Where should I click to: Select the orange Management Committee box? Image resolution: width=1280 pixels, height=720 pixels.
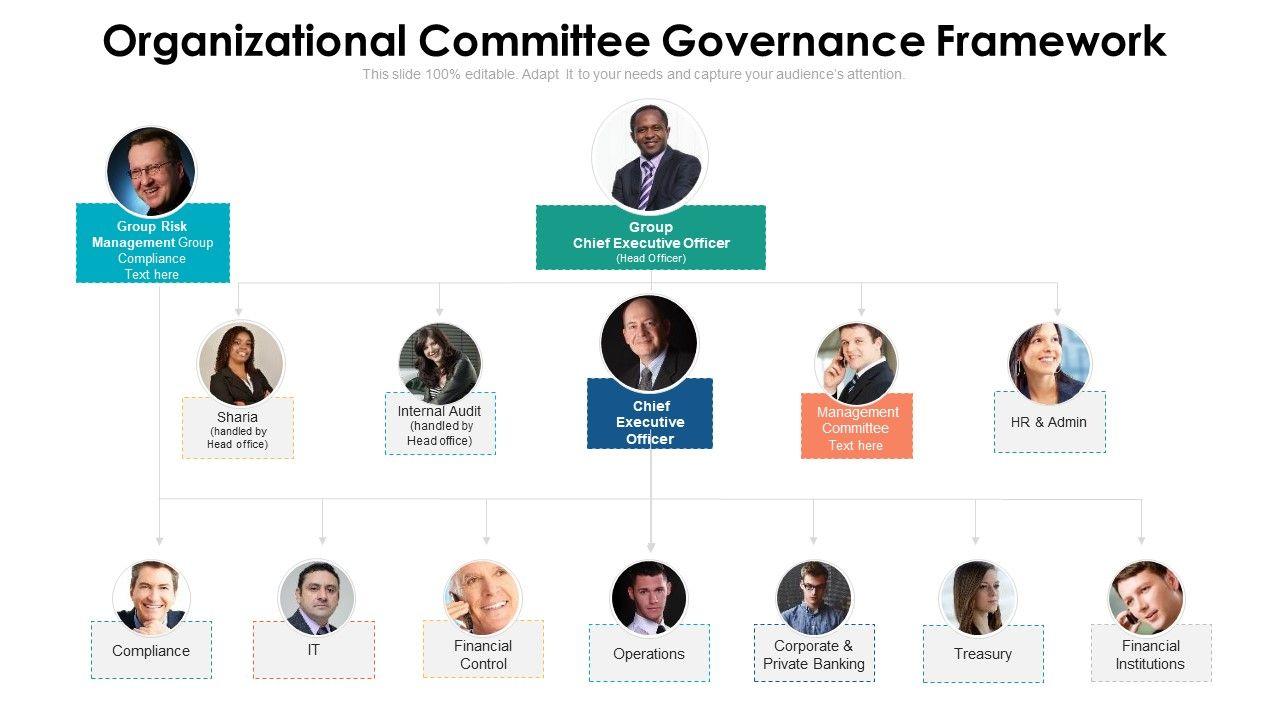coord(857,427)
